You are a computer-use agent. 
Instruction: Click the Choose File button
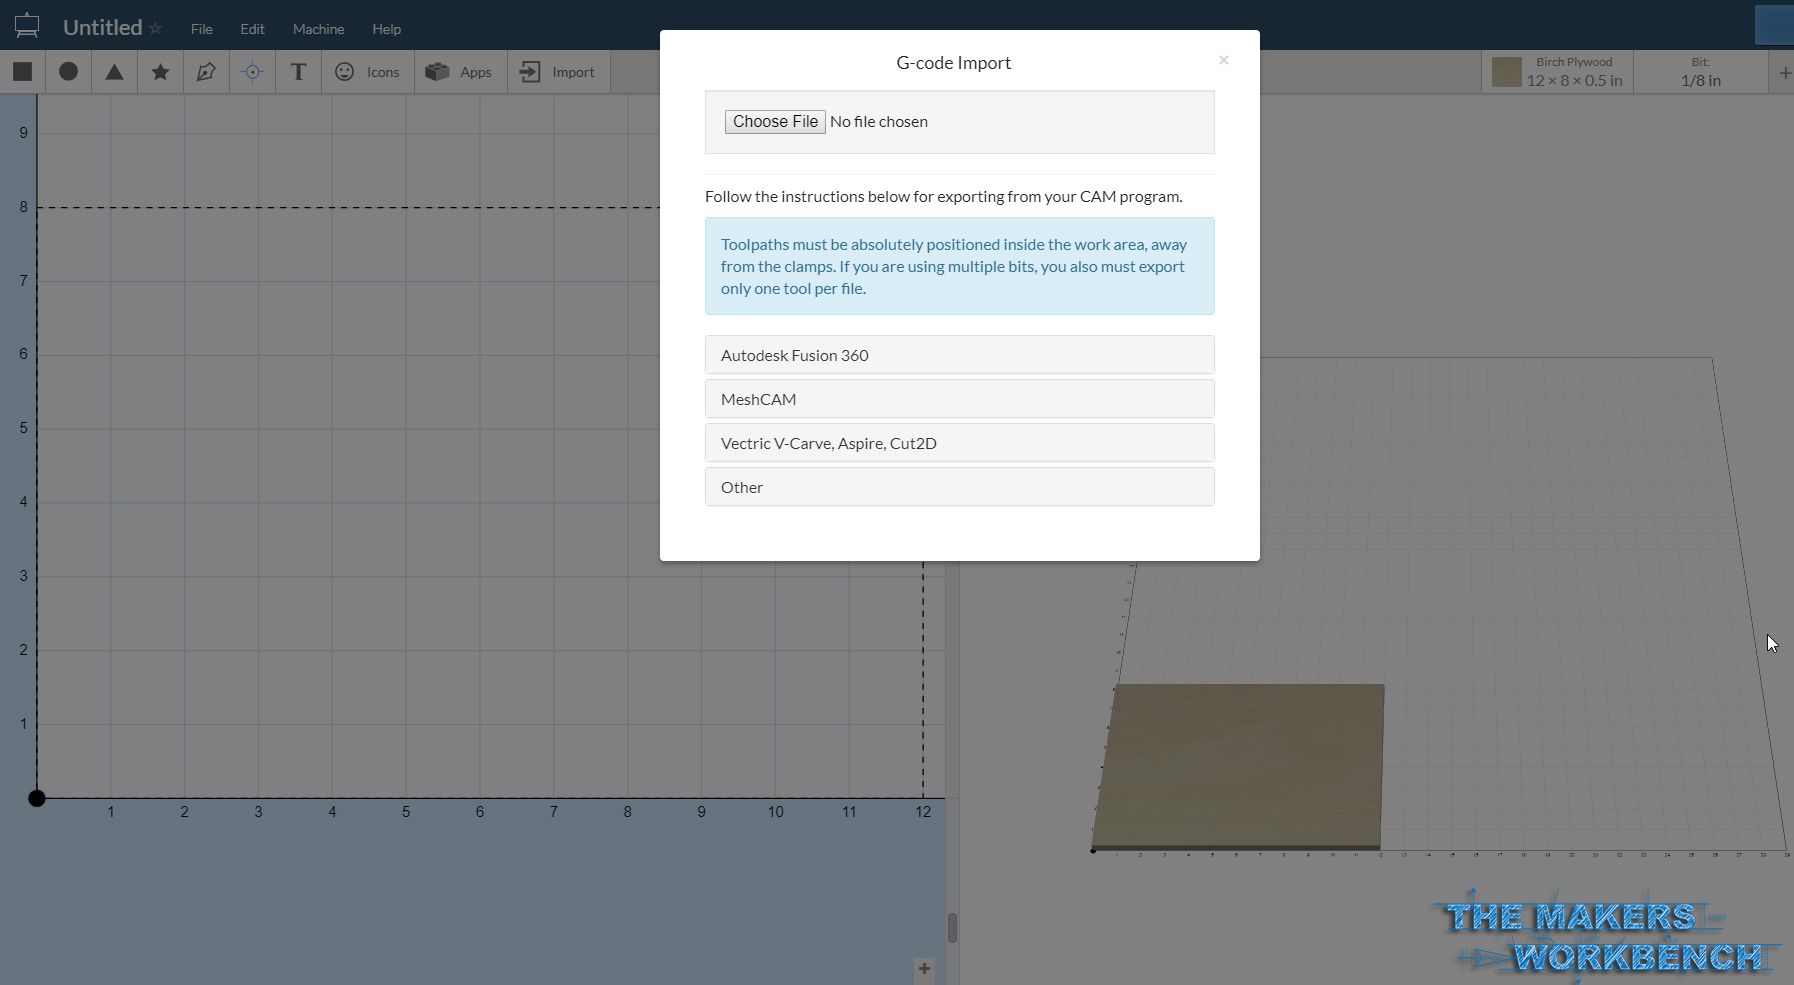point(774,121)
